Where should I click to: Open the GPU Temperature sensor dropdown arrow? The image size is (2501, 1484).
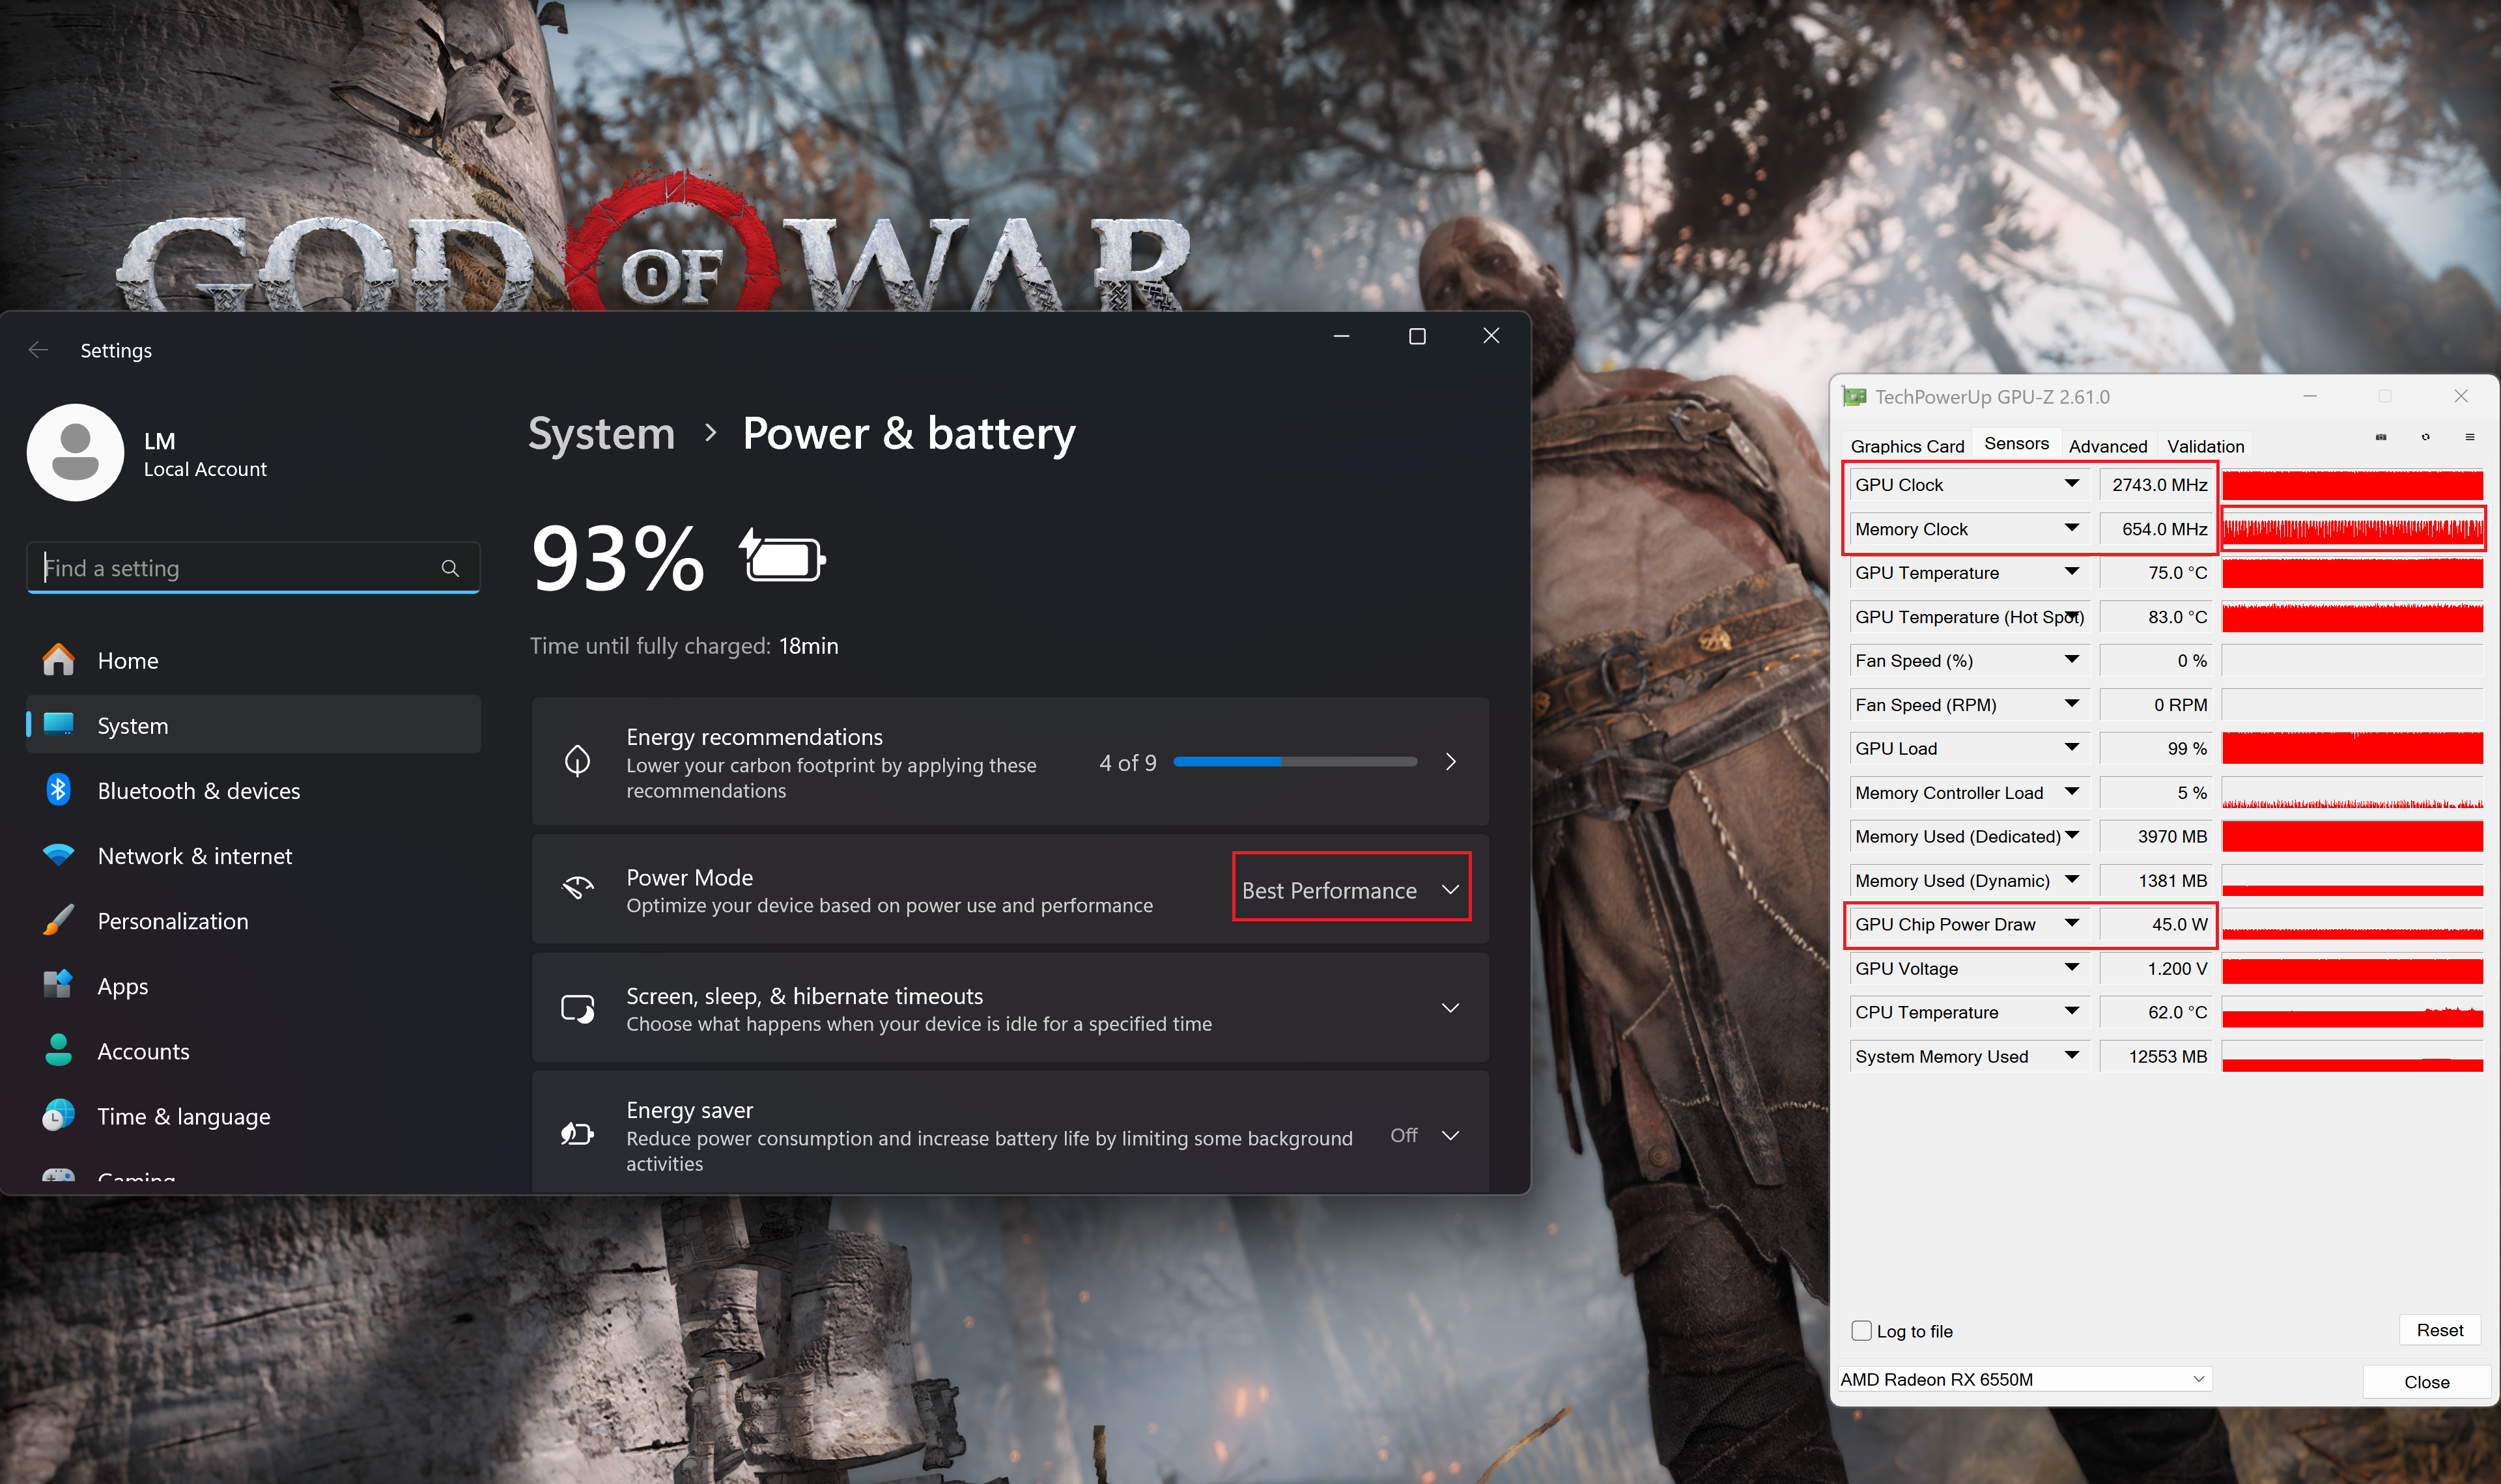click(x=2071, y=572)
